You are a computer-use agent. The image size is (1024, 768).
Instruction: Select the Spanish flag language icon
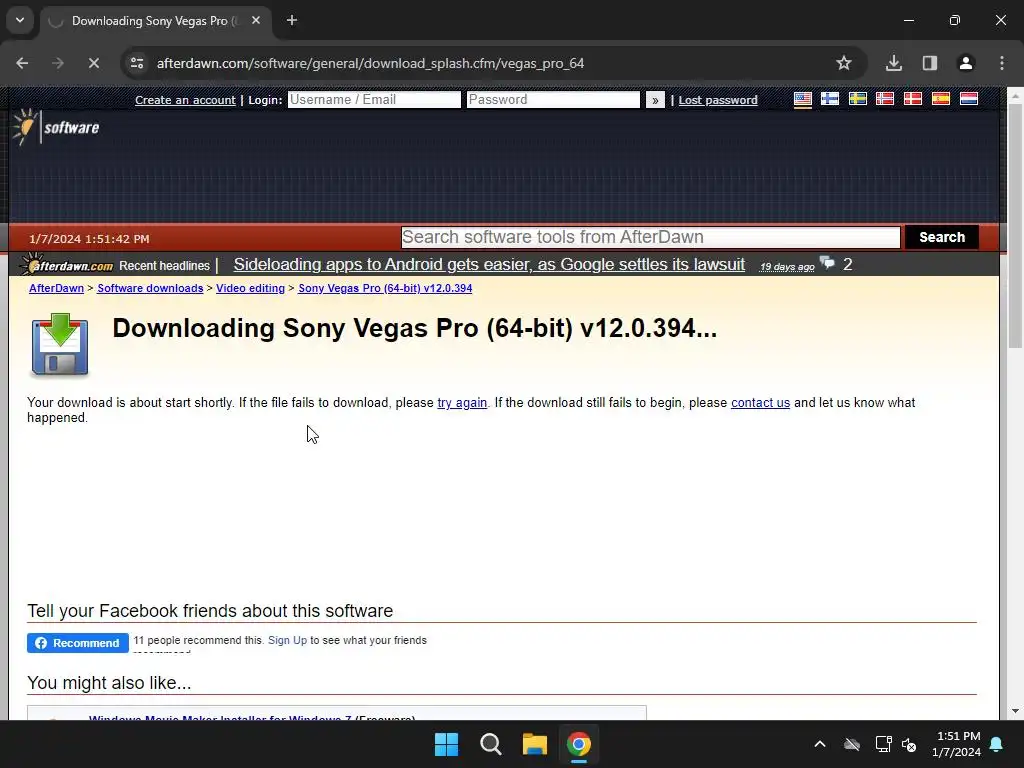940,99
